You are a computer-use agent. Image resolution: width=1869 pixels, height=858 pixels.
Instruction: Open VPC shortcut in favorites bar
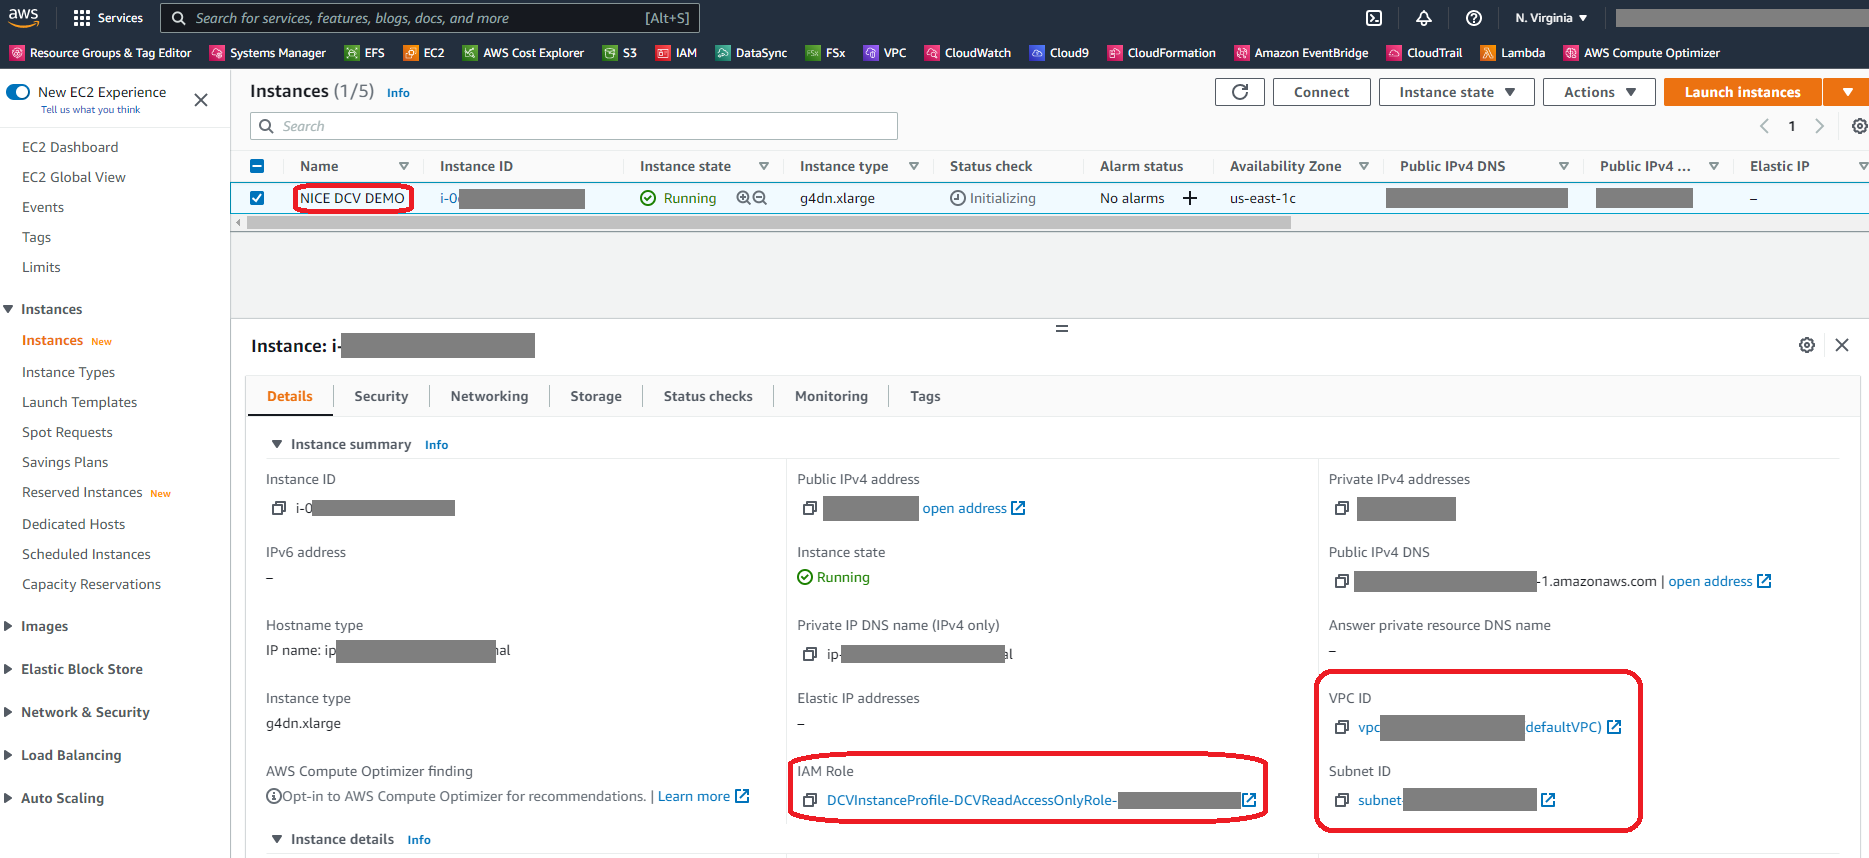coord(885,53)
